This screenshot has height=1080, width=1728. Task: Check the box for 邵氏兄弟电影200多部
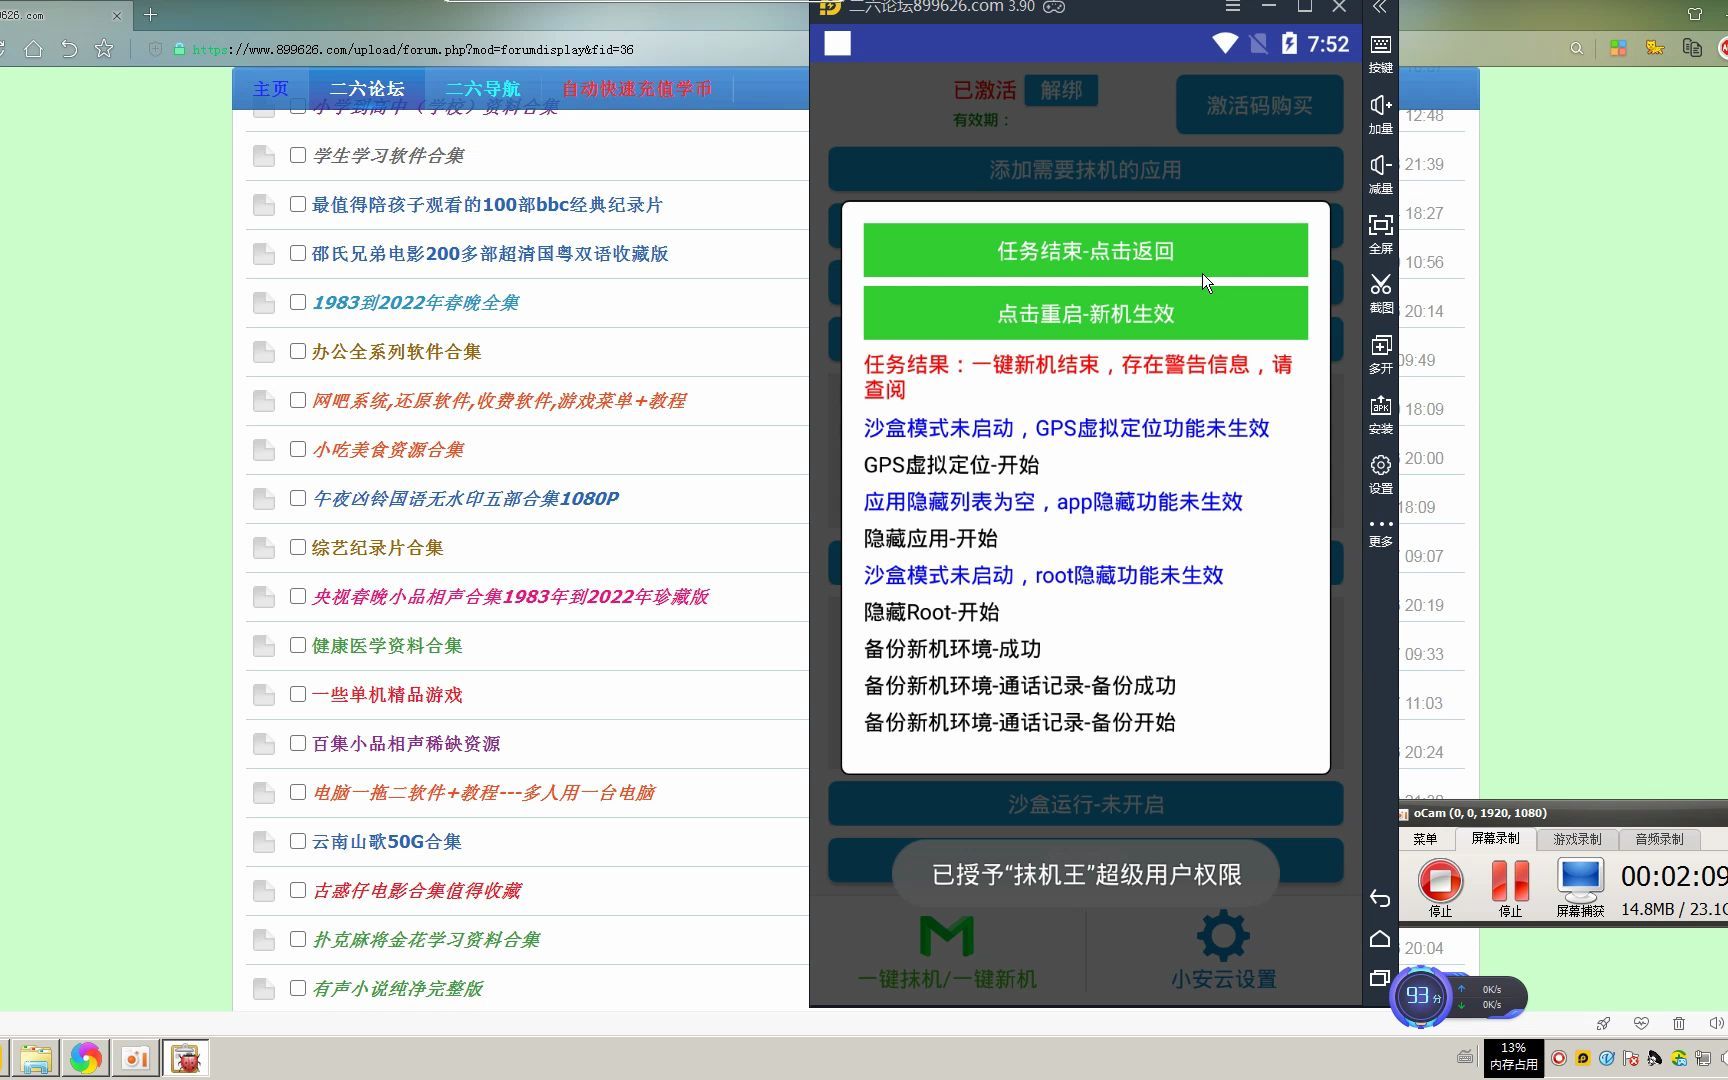tap(297, 253)
